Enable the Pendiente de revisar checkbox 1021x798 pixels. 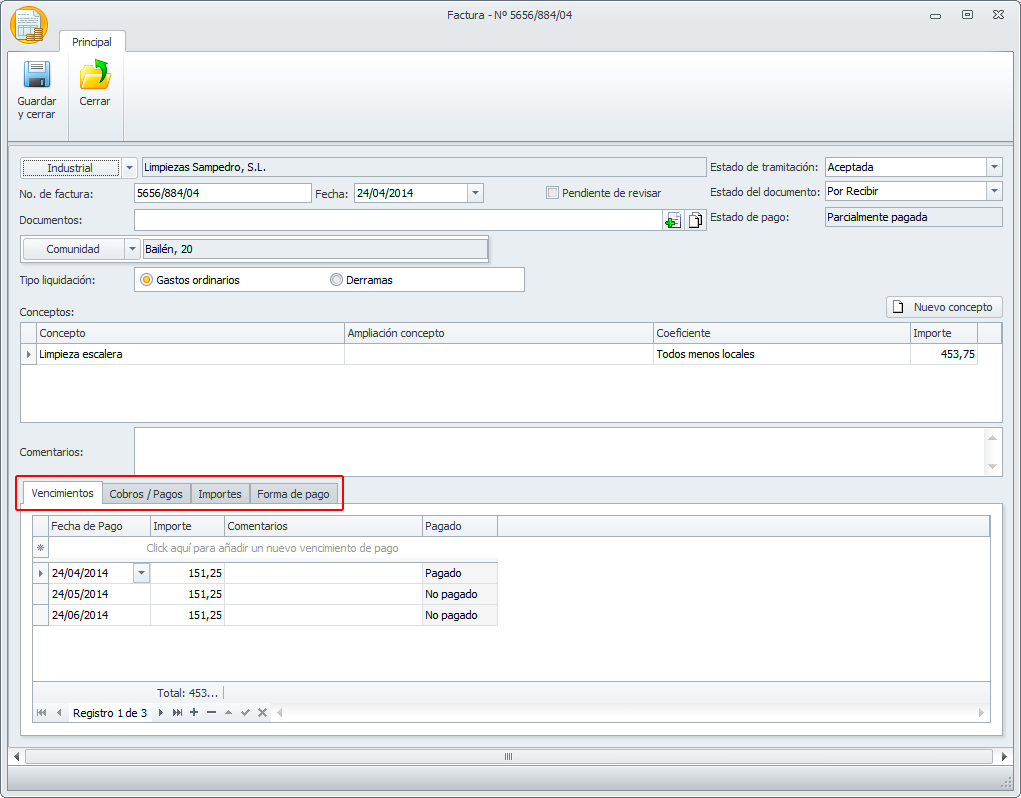553,193
